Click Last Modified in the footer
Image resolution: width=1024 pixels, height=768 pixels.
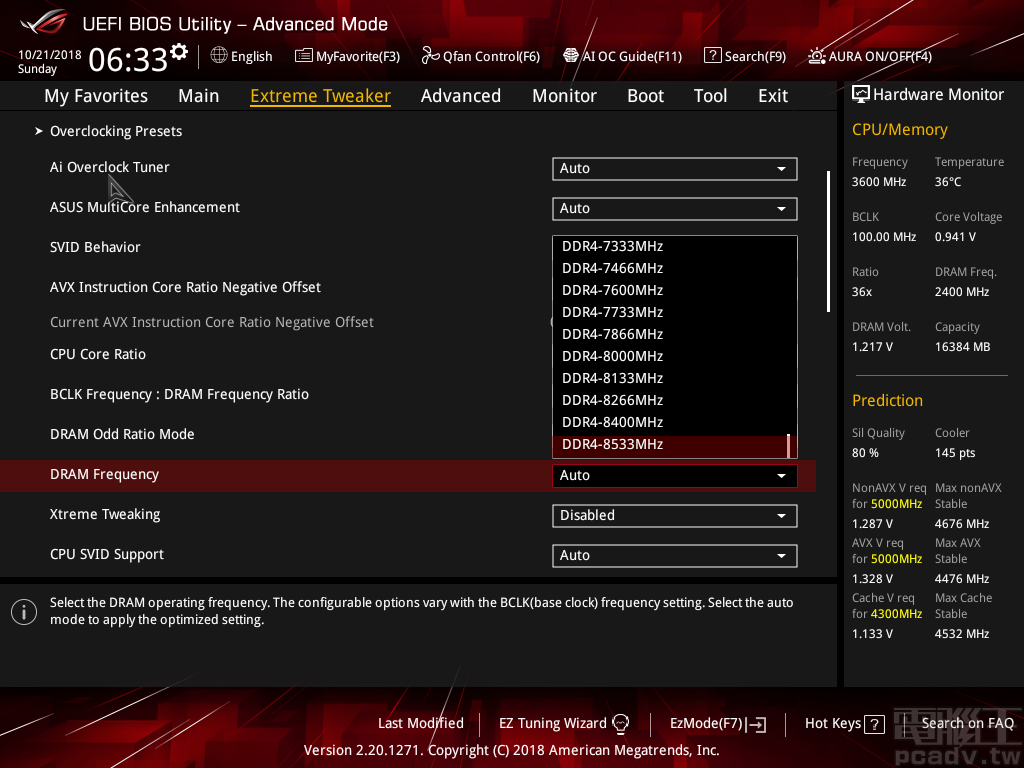tap(421, 724)
